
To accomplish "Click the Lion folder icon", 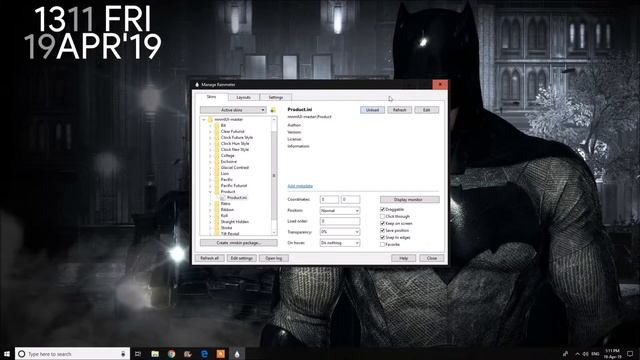I will click(x=217, y=173).
